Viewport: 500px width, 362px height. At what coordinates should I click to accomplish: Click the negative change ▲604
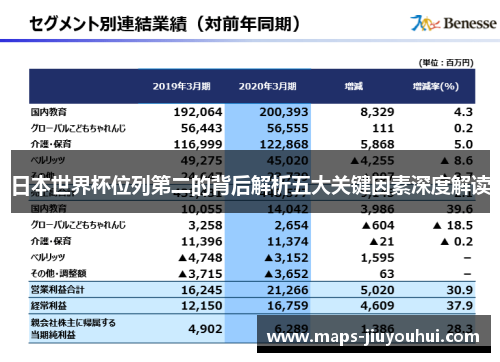pyautogui.click(x=378, y=225)
